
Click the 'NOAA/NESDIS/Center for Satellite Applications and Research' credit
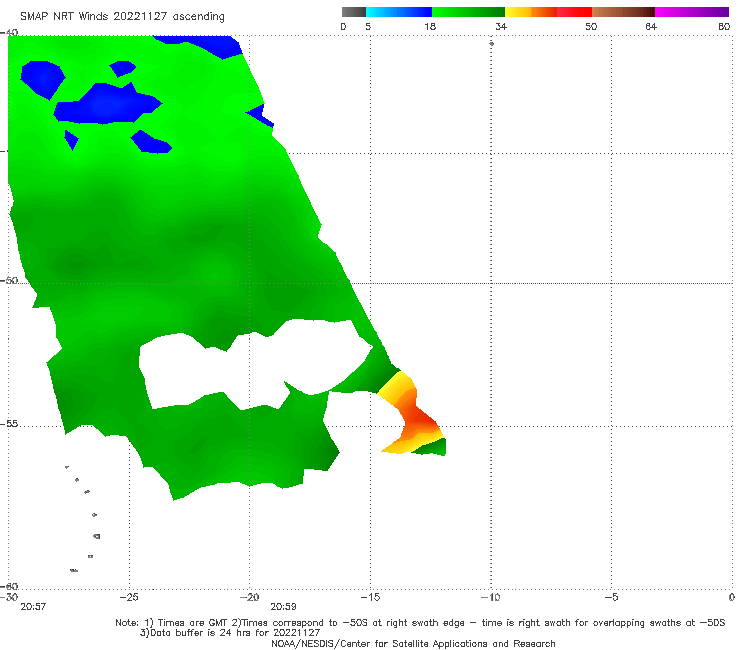[x=413, y=643]
